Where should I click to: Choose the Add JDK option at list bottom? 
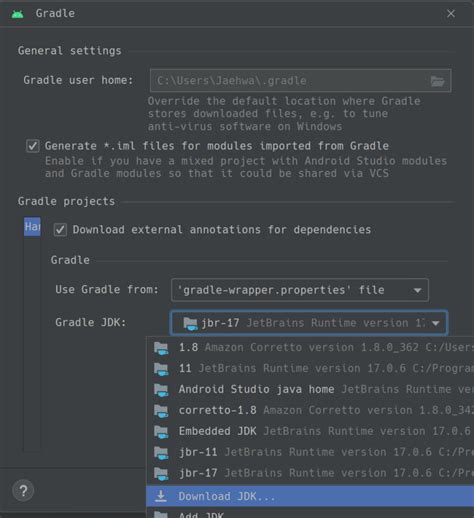pos(310,513)
